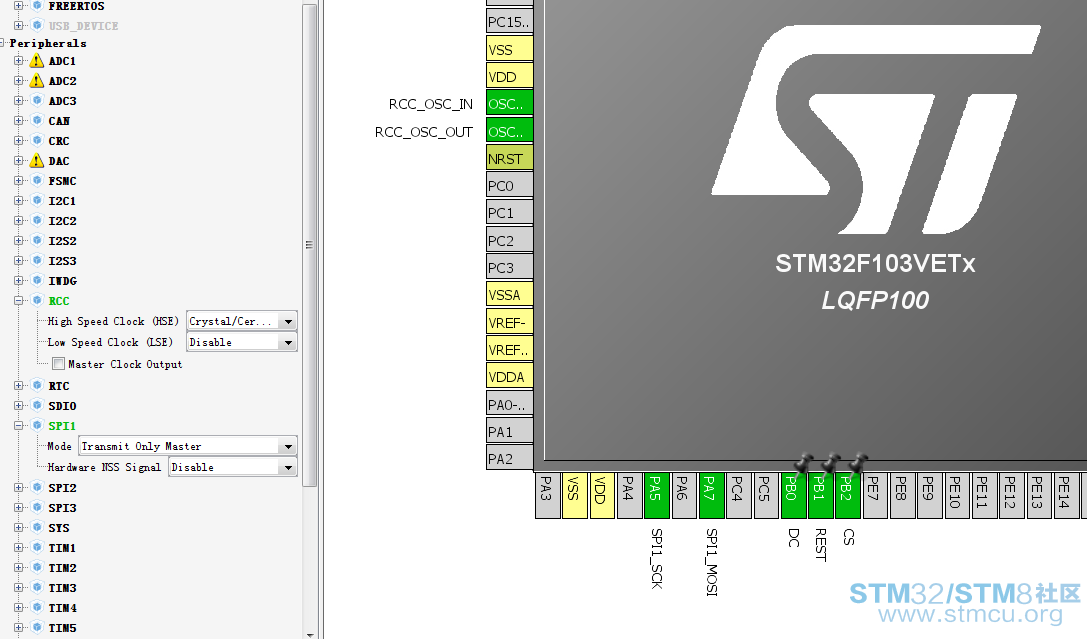Click the VDDA power pin
Image resolution: width=1087 pixels, height=639 pixels.
coord(510,377)
